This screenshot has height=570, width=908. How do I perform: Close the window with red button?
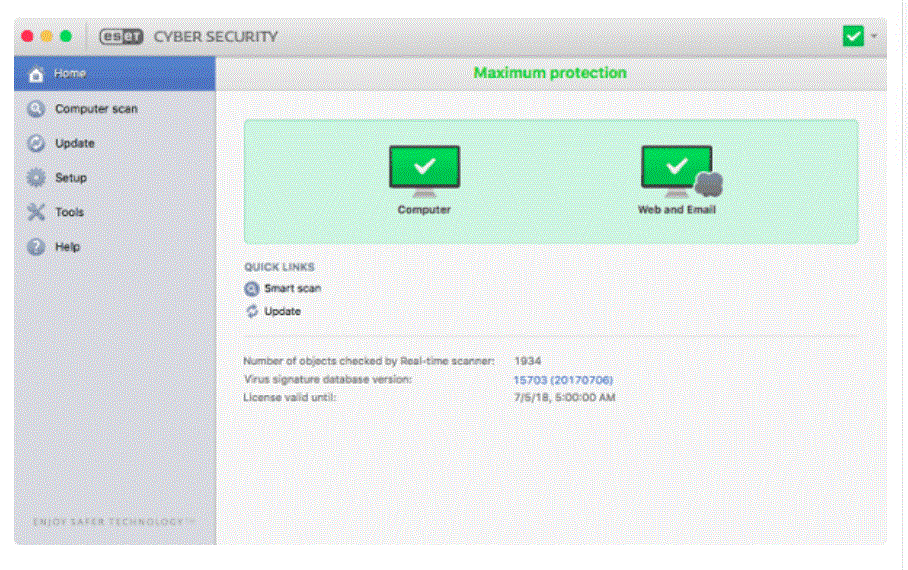click(27, 36)
